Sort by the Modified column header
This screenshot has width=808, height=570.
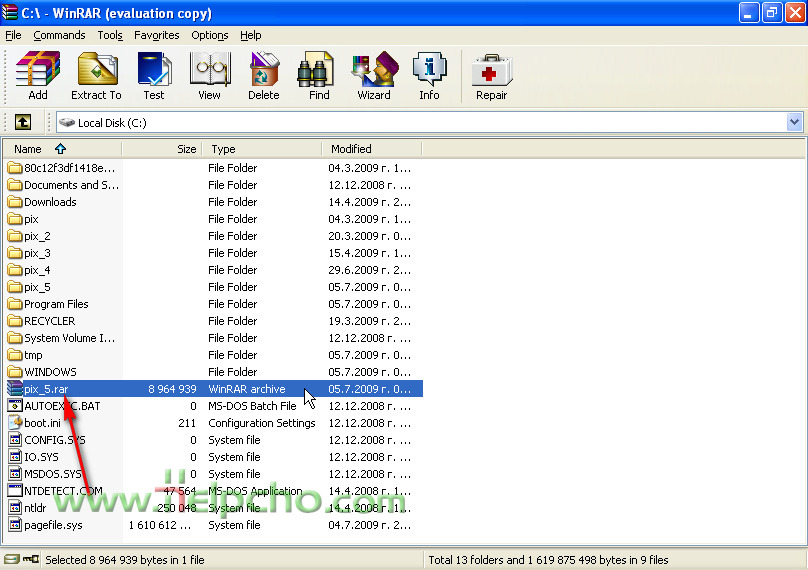click(372, 149)
